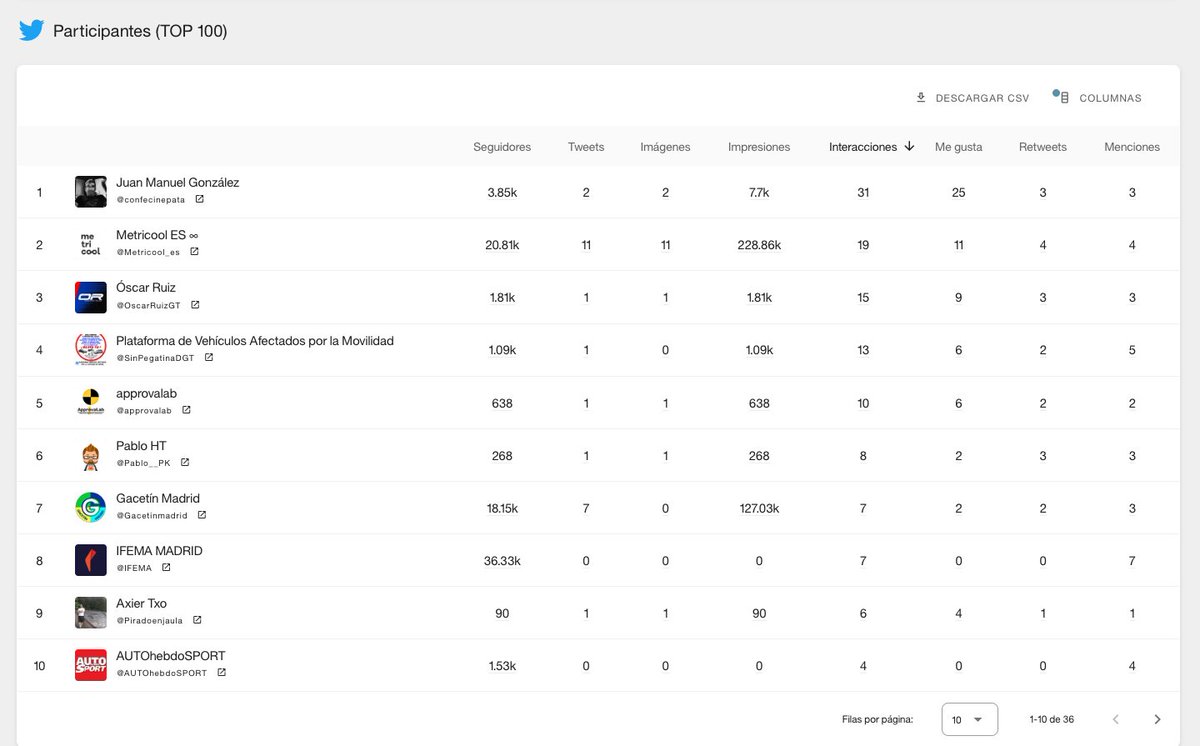Click Plataforma de Vehículos Afectados por la Movilidad

[x=255, y=341]
